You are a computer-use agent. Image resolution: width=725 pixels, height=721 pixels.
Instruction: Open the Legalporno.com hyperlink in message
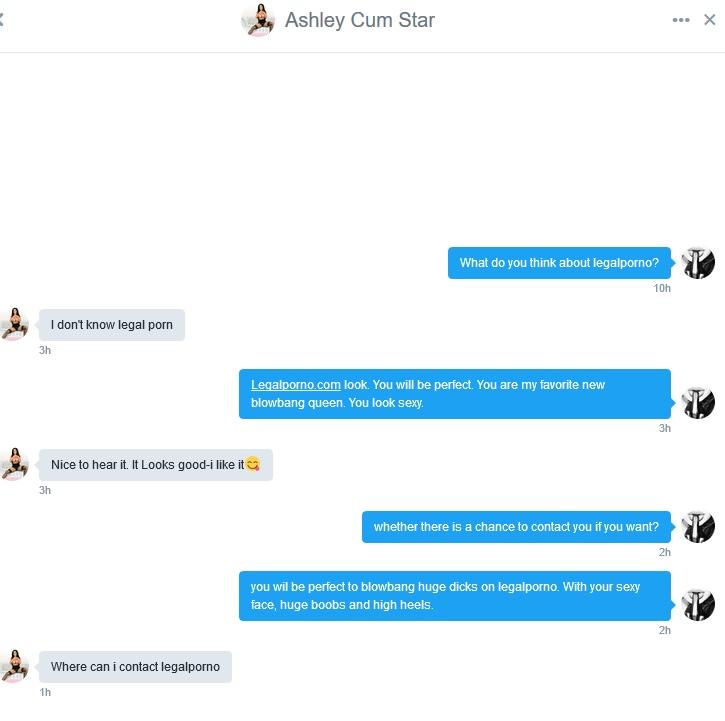coord(295,385)
